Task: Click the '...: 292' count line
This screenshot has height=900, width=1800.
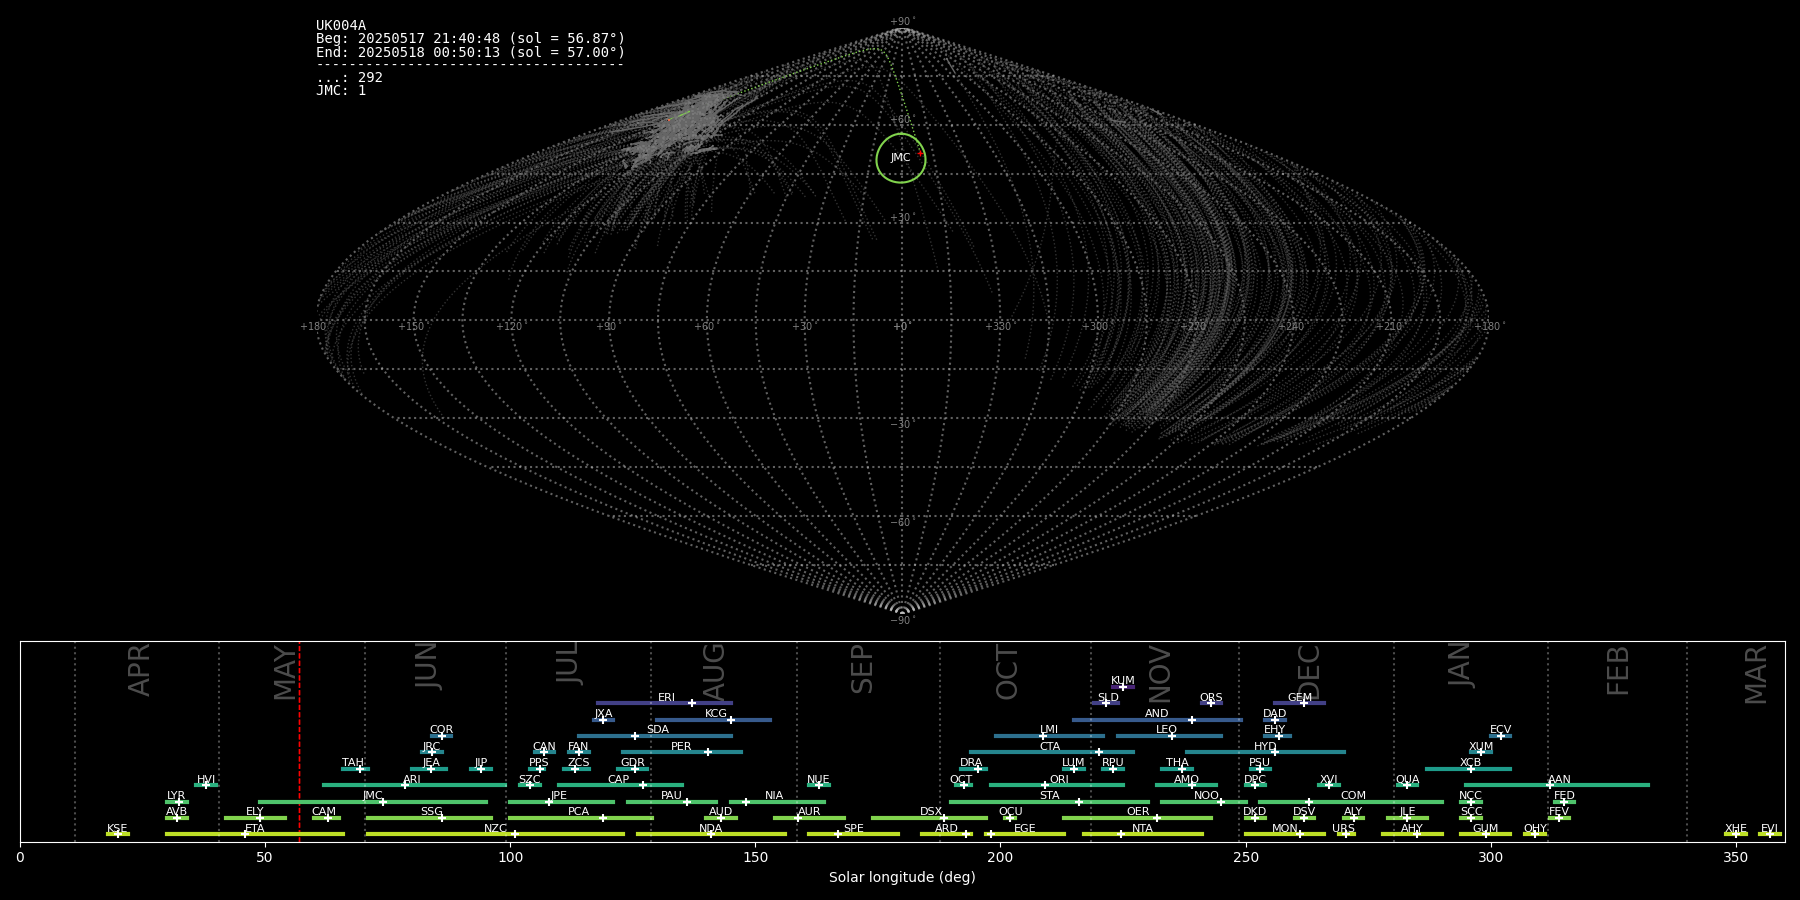Action: tap(349, 78)
